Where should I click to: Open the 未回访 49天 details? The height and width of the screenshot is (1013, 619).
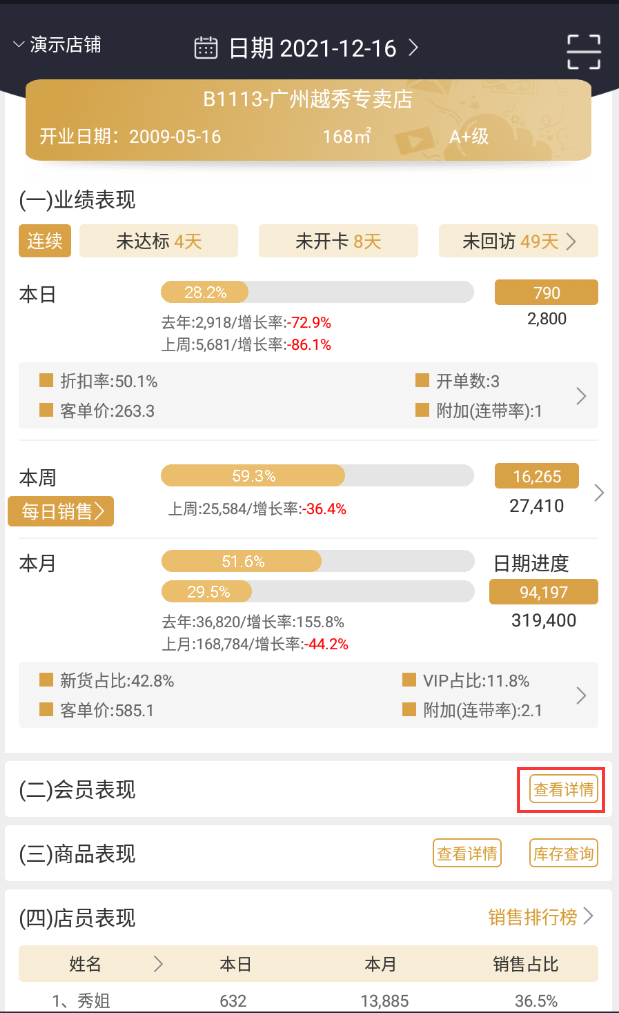[x=518, y=241]
